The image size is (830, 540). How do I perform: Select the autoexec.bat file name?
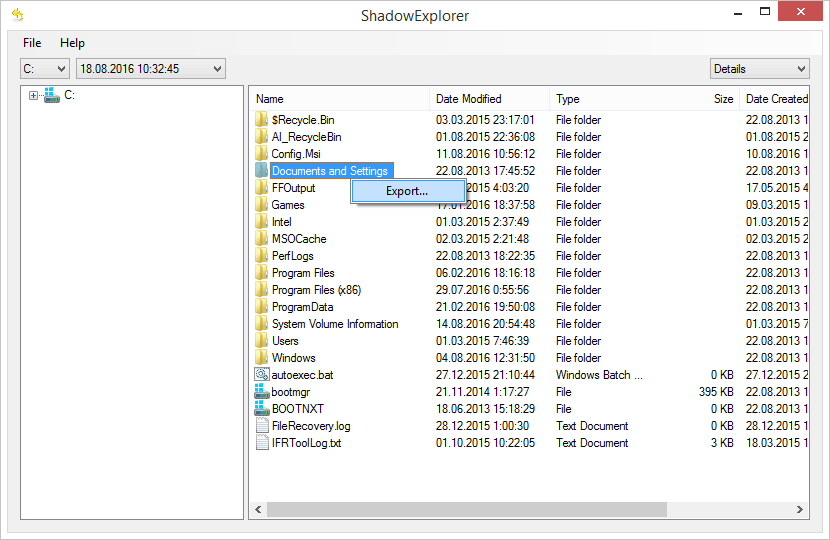302,375
